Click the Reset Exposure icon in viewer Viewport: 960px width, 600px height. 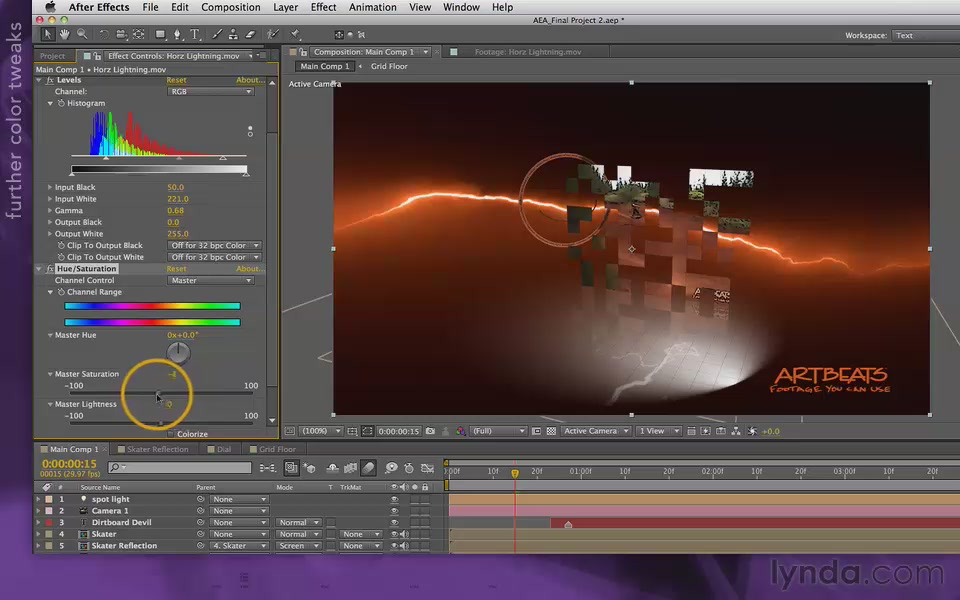click(x=752, y=431)
